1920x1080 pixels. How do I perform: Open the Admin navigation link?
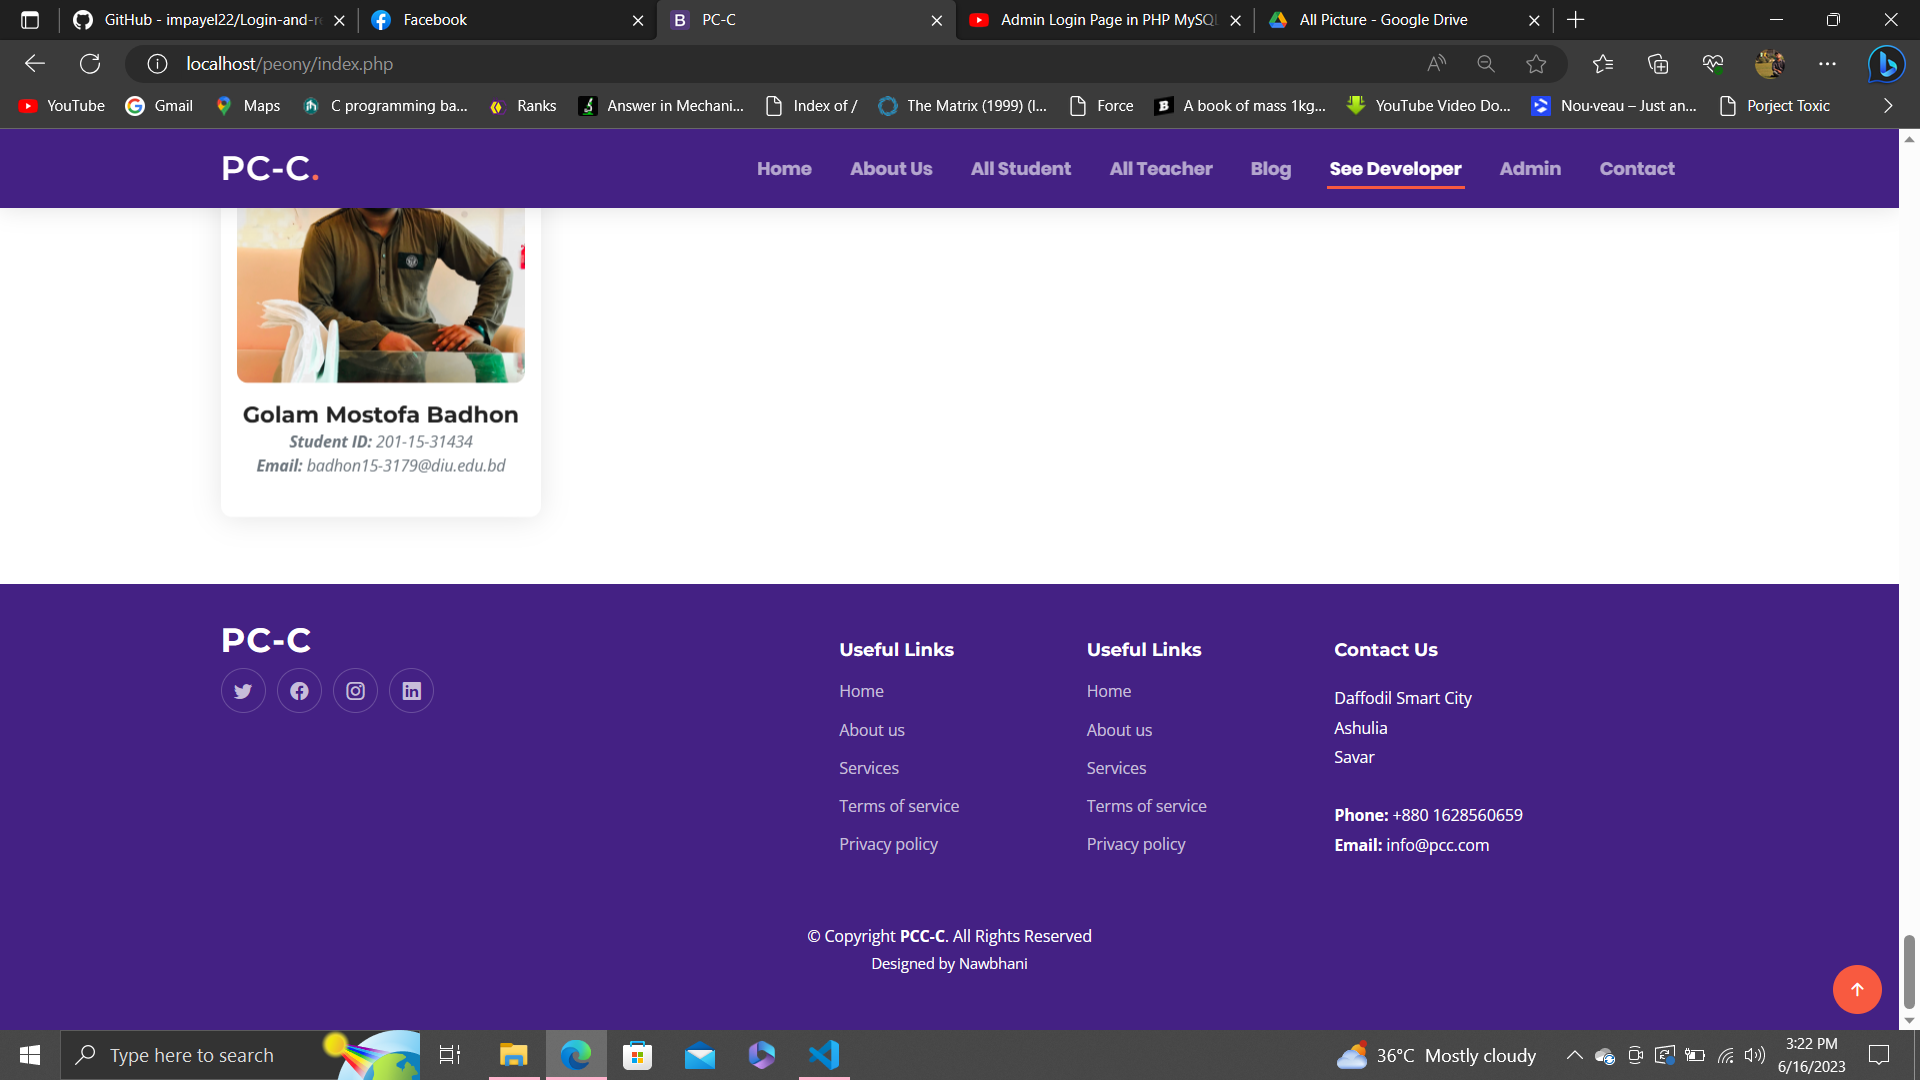[x=1530, y=169]
